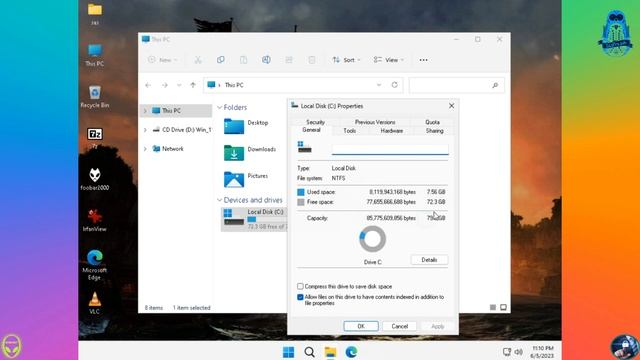640x360 pixels.
Task: Open the foobar2000 desktop icon
Action: click(x=95, y=179)
